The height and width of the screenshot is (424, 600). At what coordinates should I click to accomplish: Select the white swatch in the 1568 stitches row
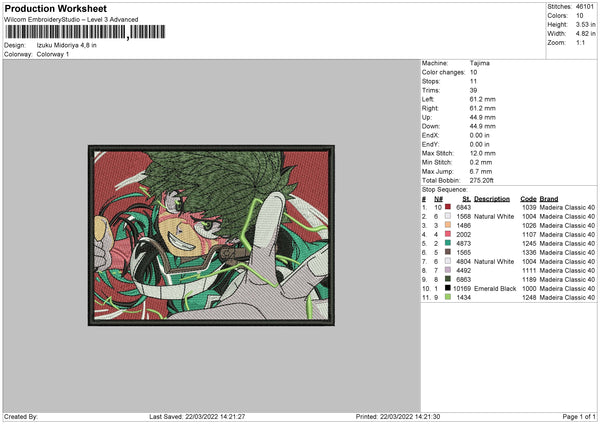point(448,216)
